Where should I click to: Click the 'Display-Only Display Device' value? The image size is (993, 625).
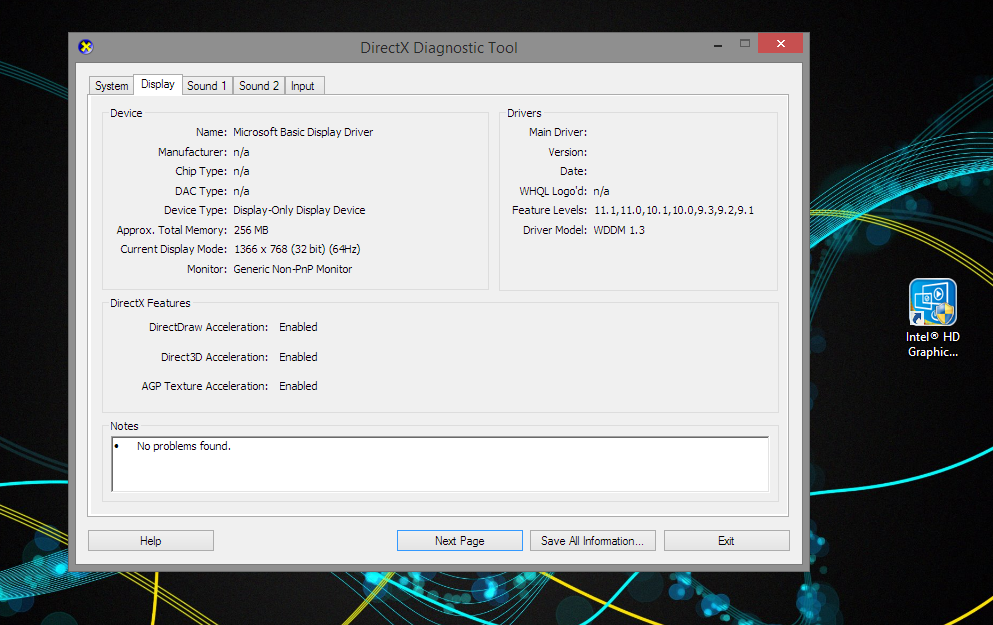pos(299,210)
